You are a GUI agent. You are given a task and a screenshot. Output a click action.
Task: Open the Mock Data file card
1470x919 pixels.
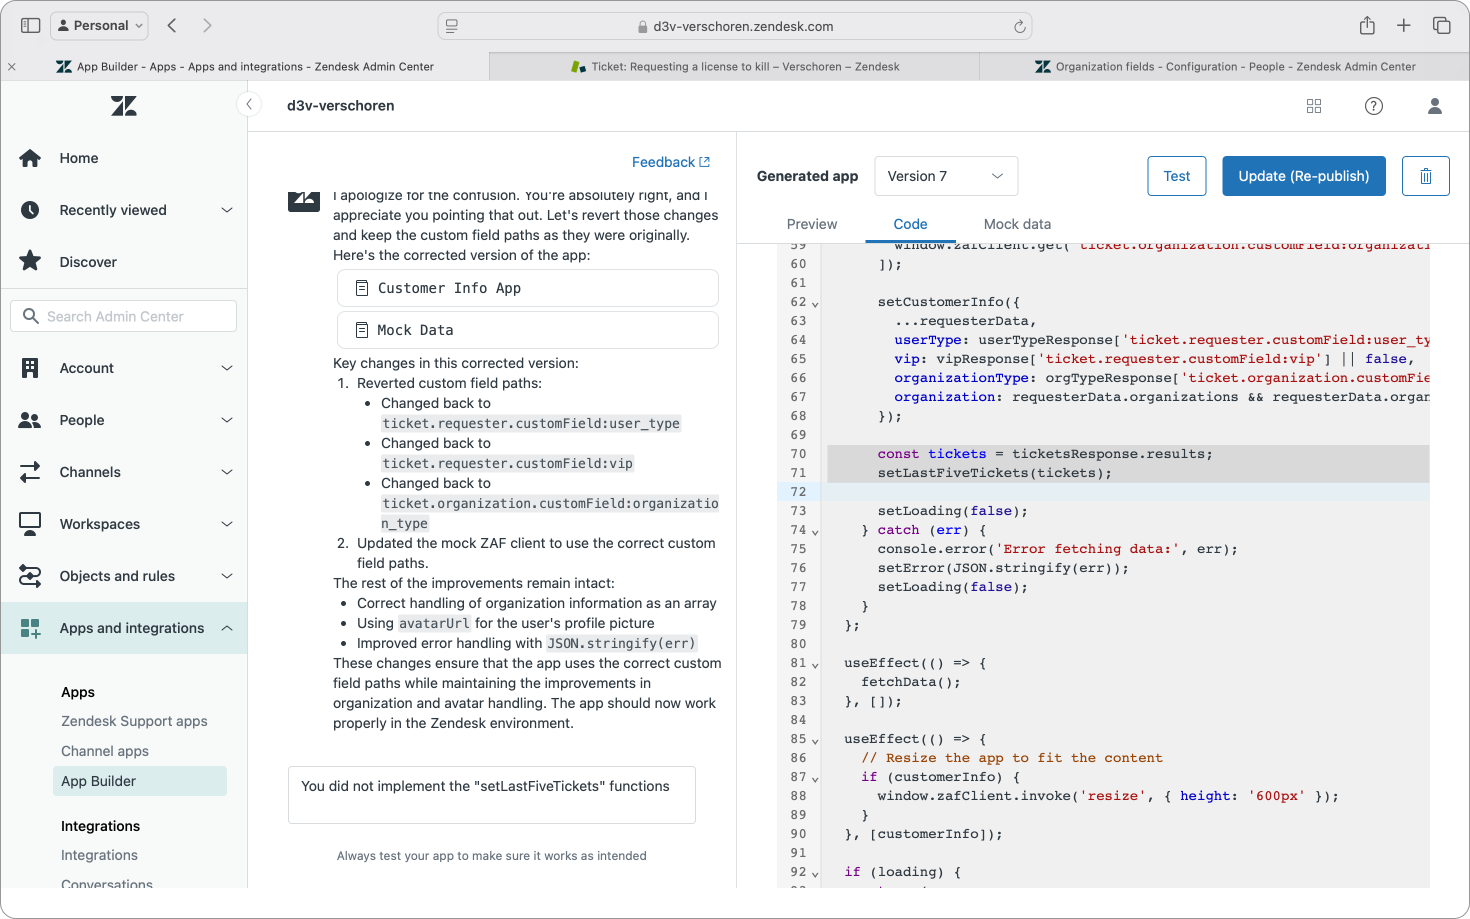coord(528,330)
